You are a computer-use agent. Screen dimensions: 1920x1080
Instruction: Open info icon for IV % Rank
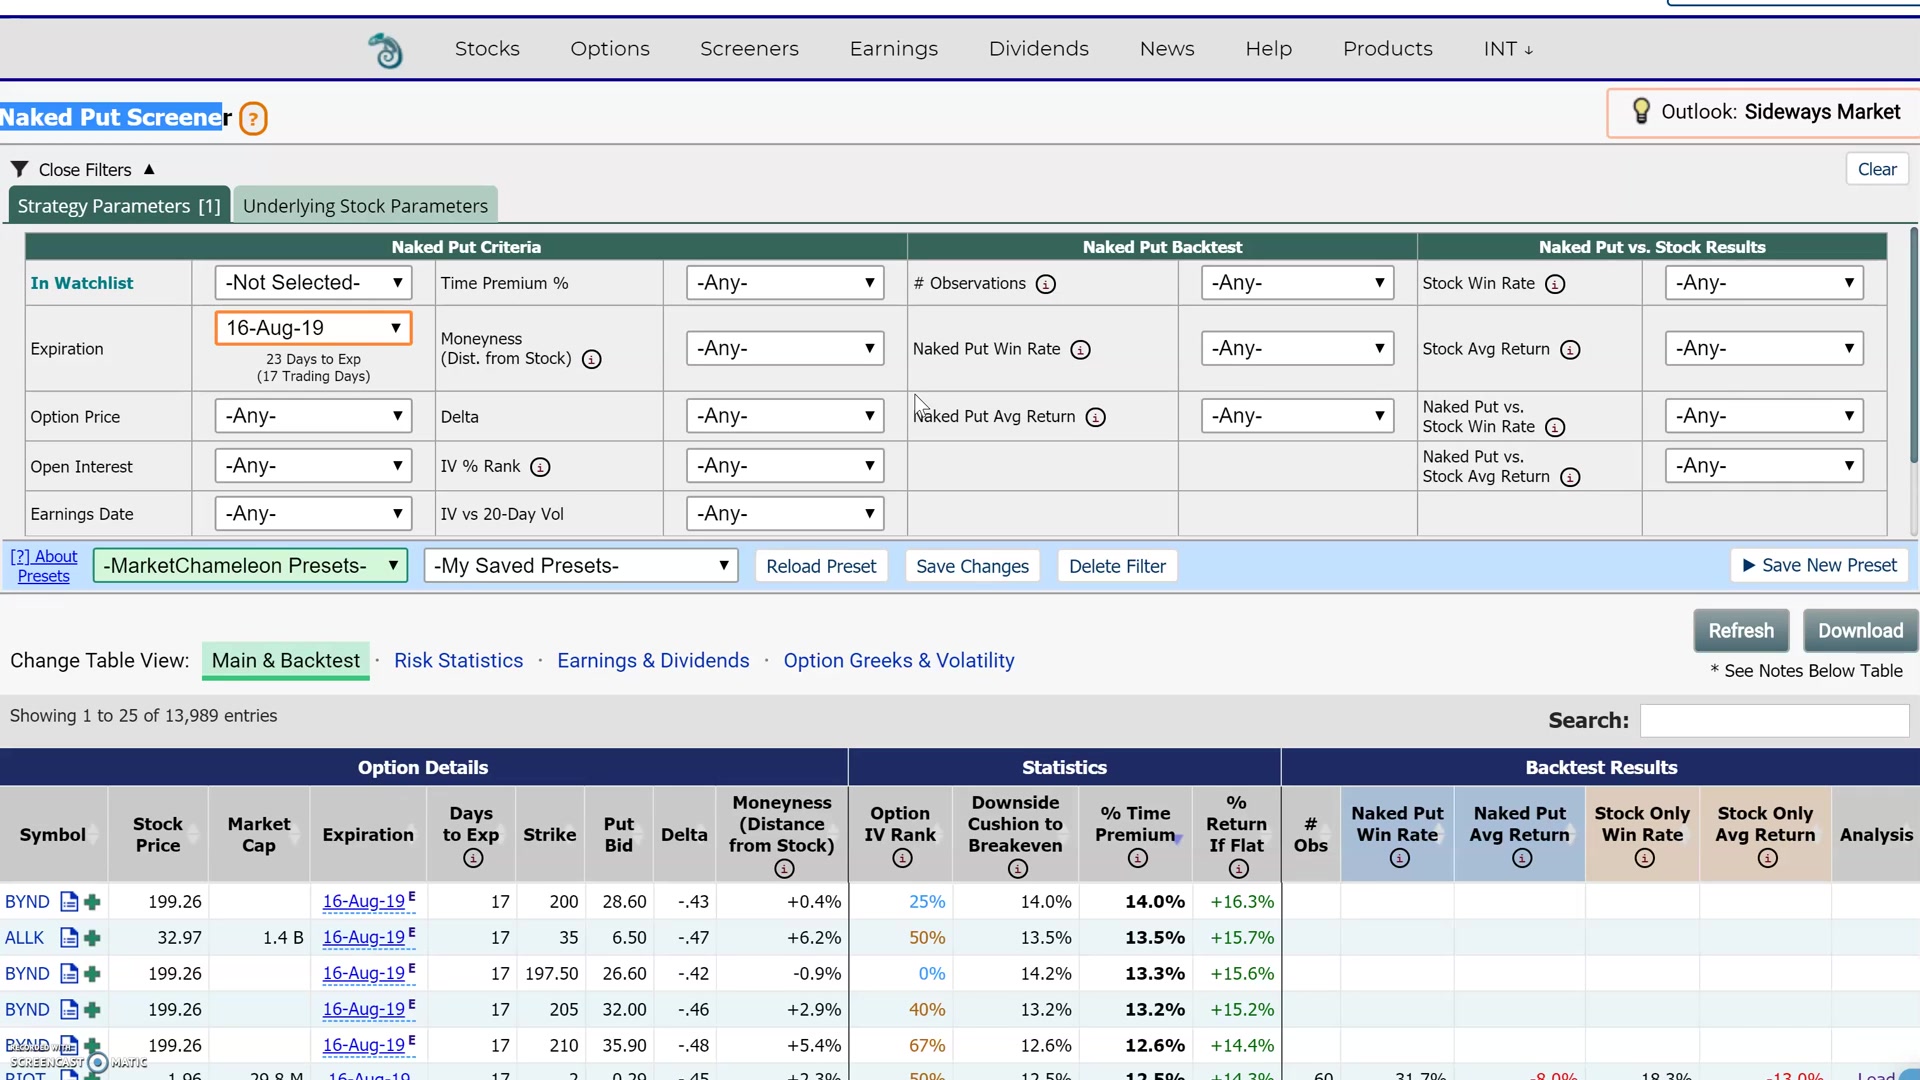click(x=540, y=467)
